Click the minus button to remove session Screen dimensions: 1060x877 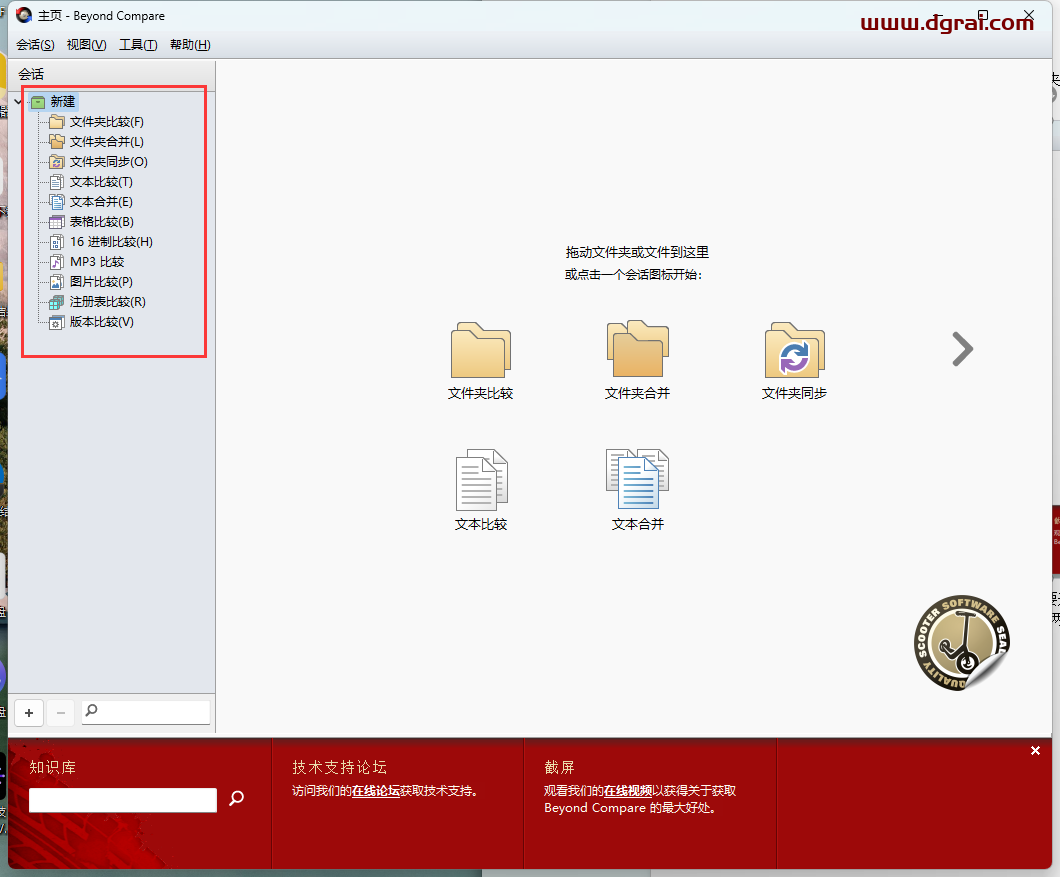(x=61, y=713)
